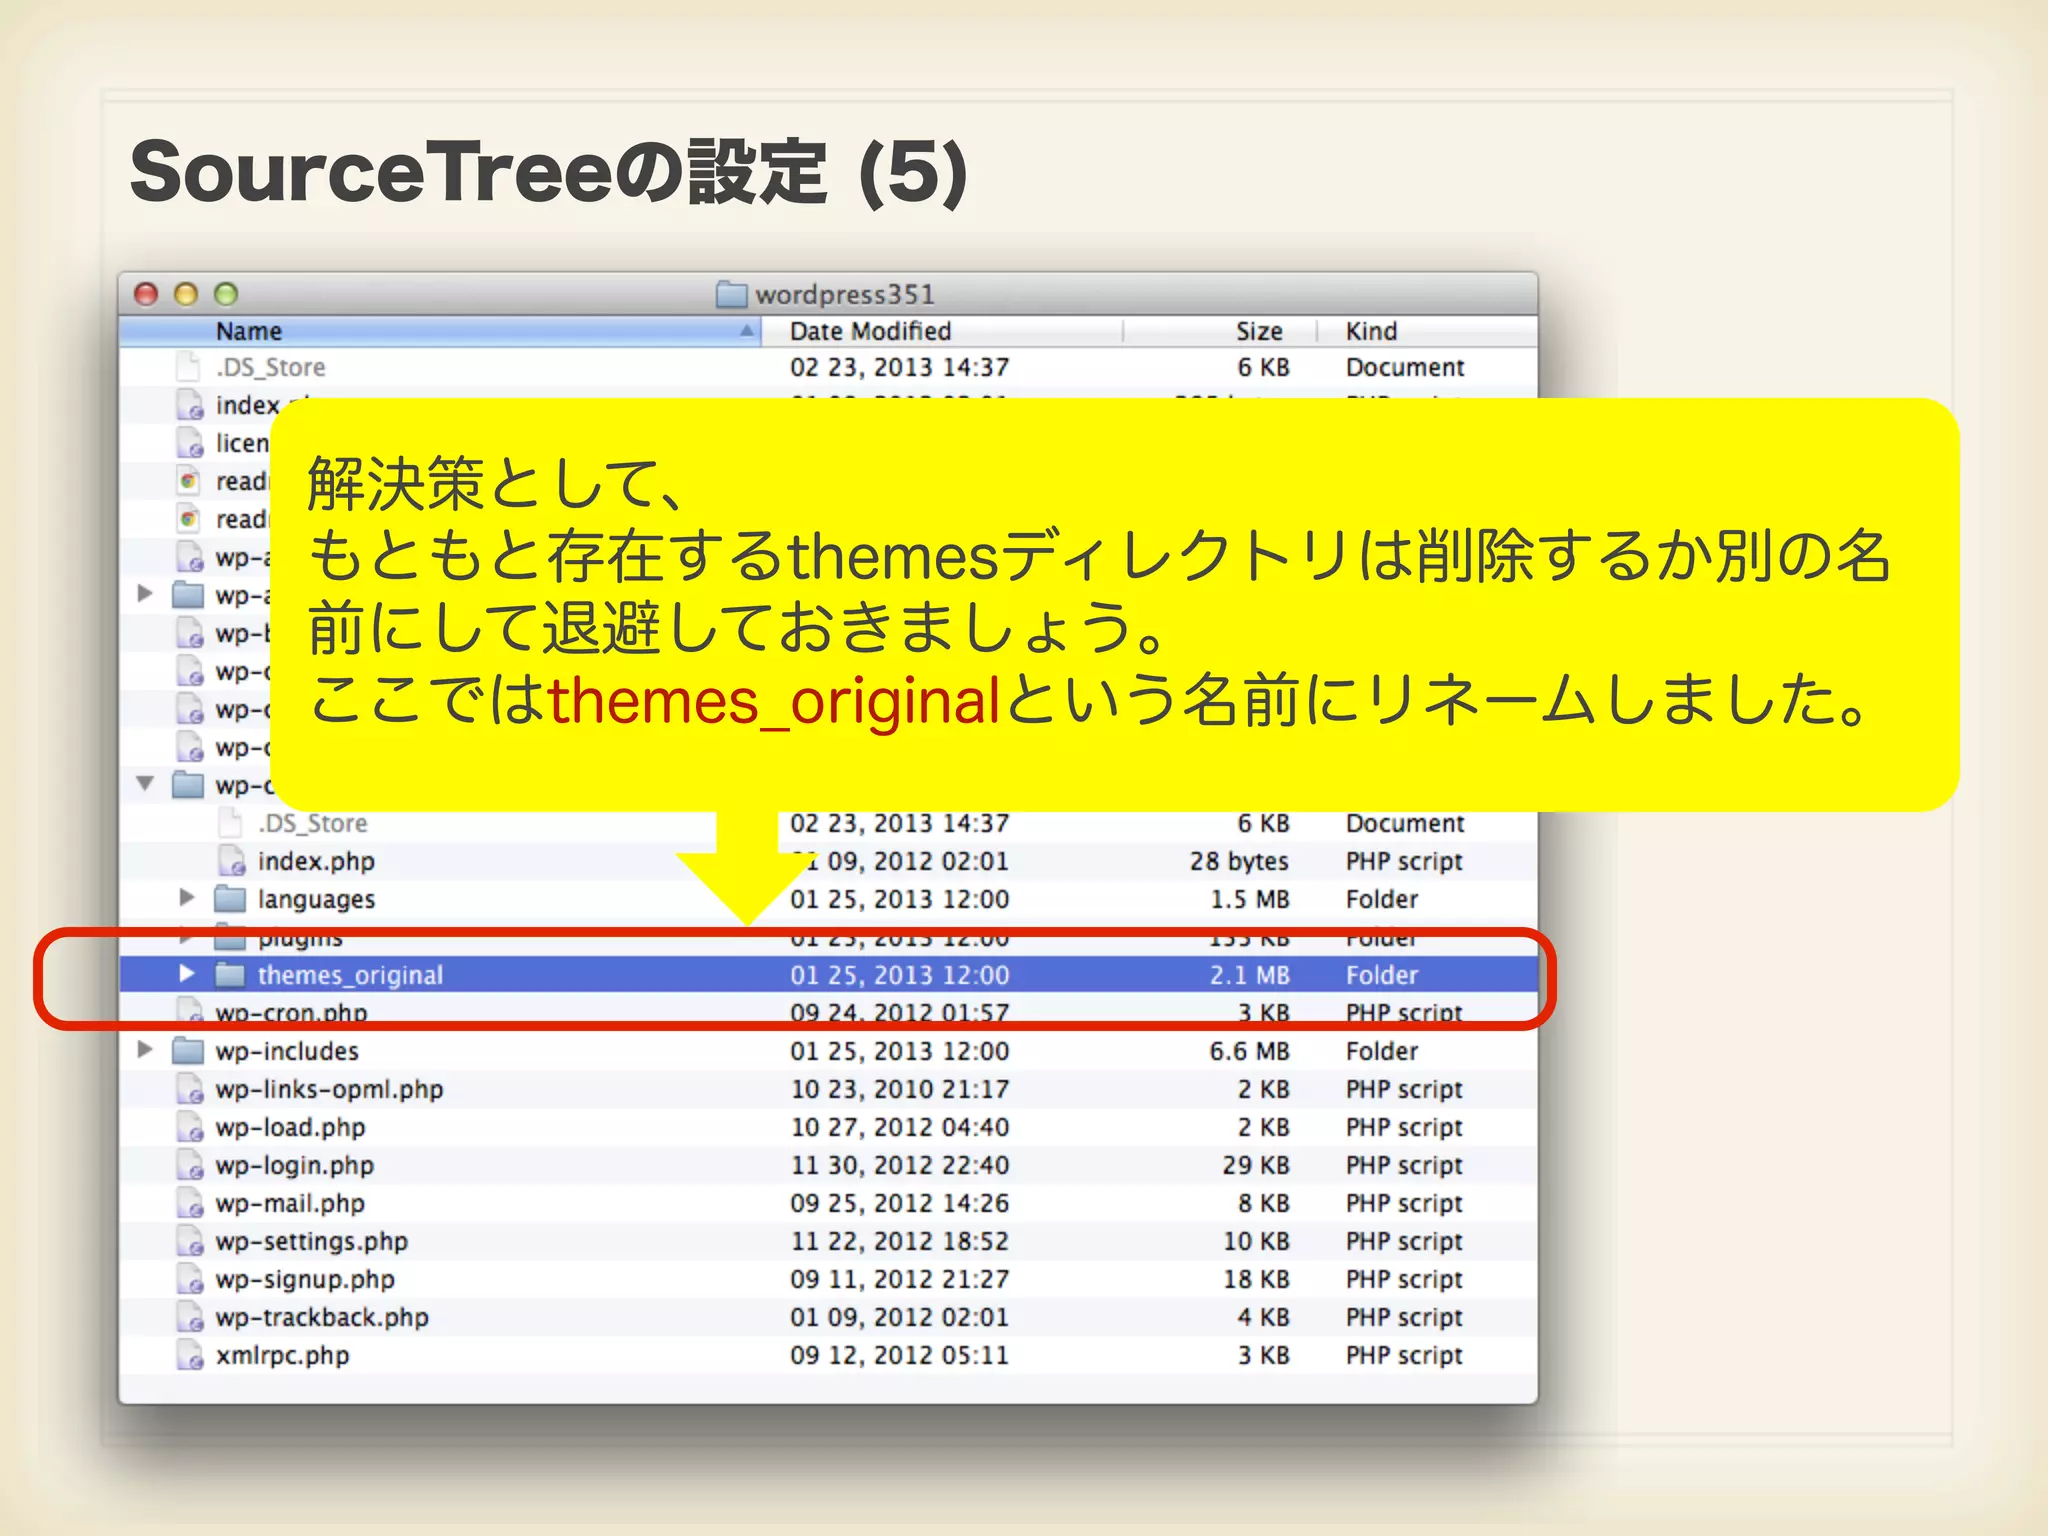Toggle the Name column sort-order arrow
Image resolution: width=2048 pixels, height=1536 pixels.
pos(746,331)
